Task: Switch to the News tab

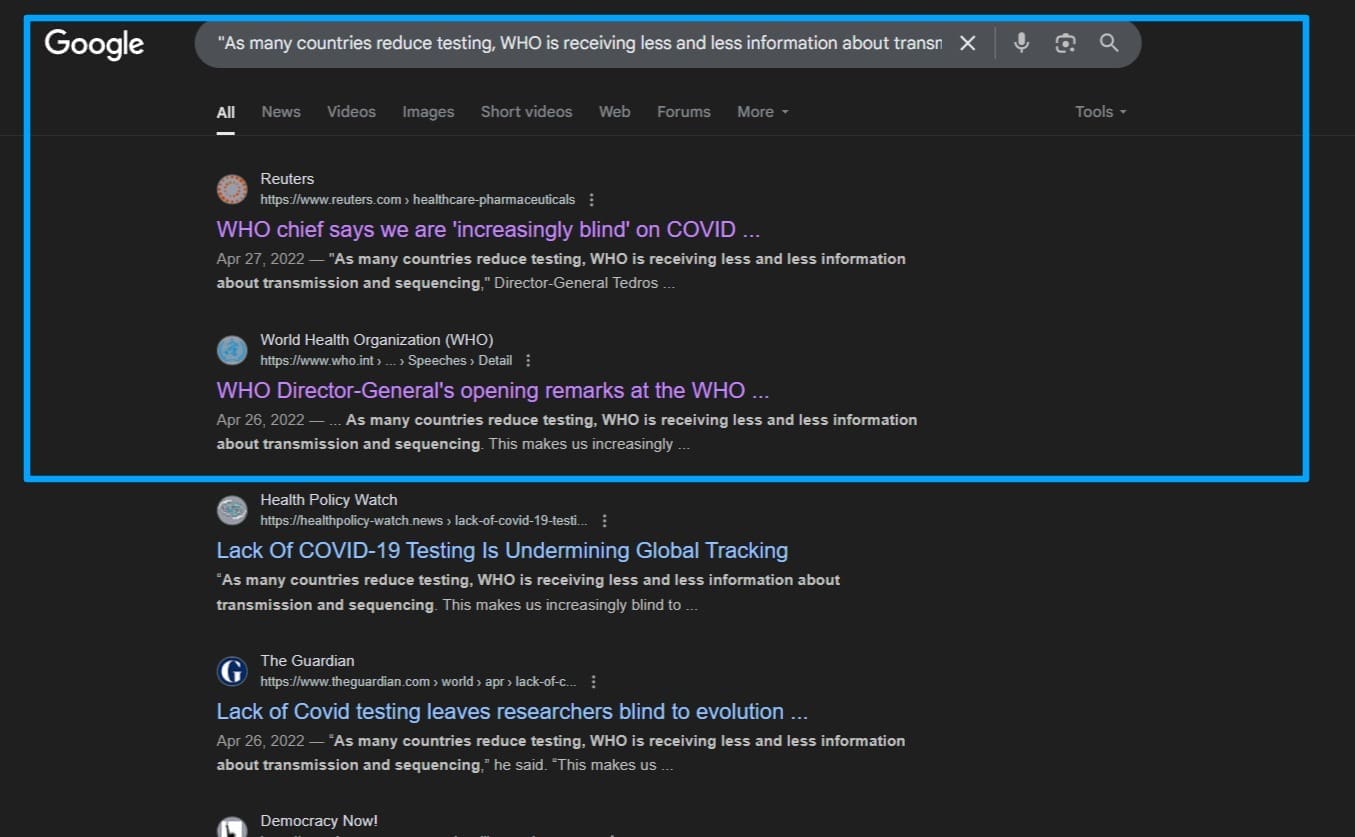Action: [281, 112]
